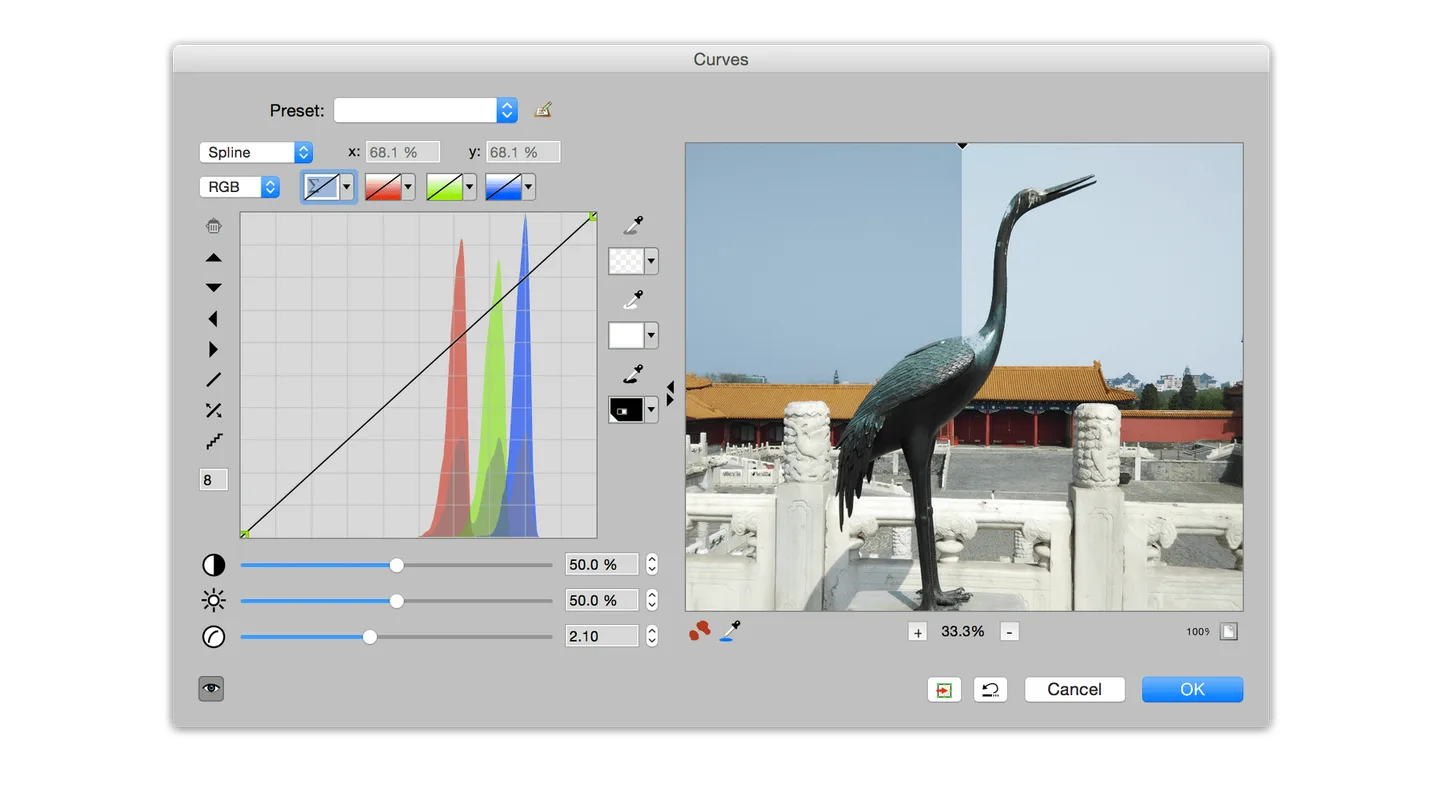
Task: Open the white swatch dropdown arrow
Action: 651,335
